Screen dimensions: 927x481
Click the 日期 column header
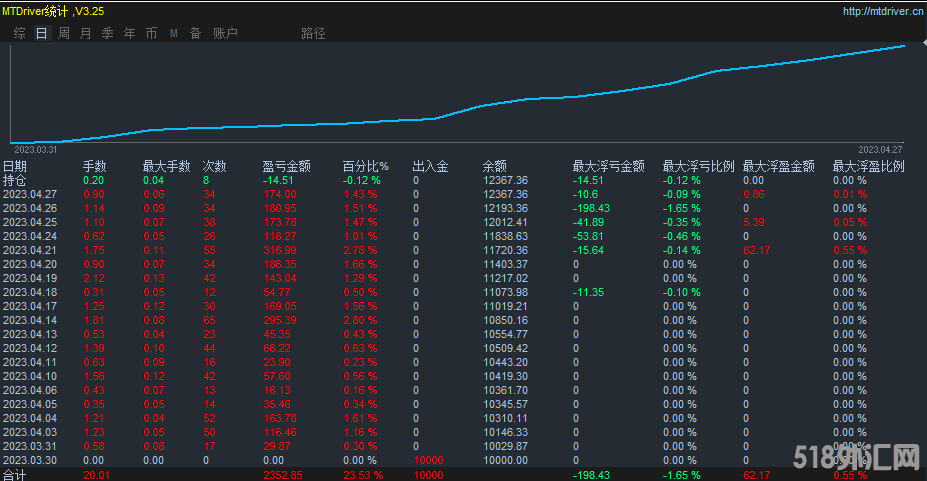[x=15, y=166]
